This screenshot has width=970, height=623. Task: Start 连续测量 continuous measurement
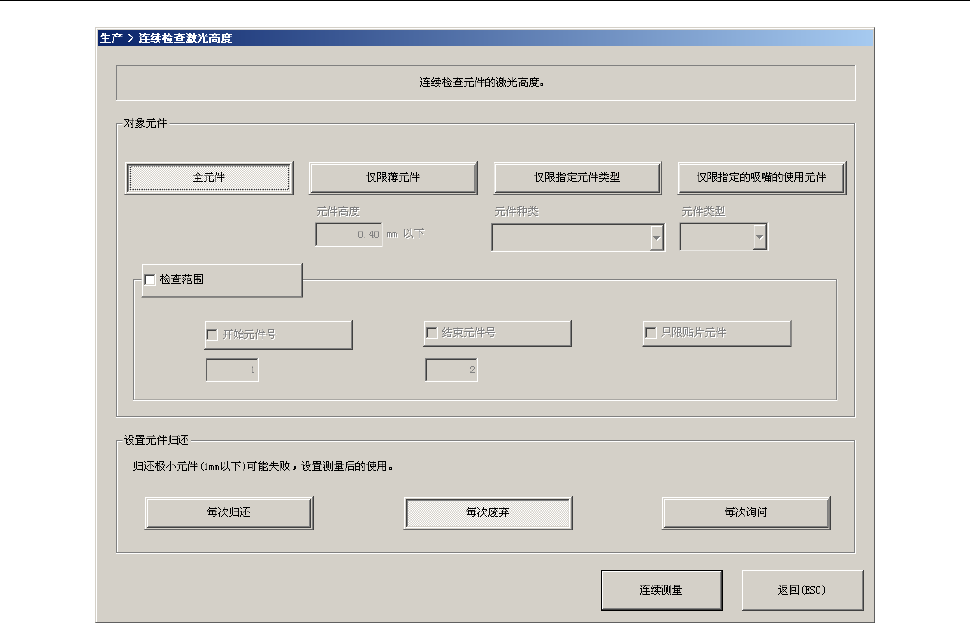(661, 590)
